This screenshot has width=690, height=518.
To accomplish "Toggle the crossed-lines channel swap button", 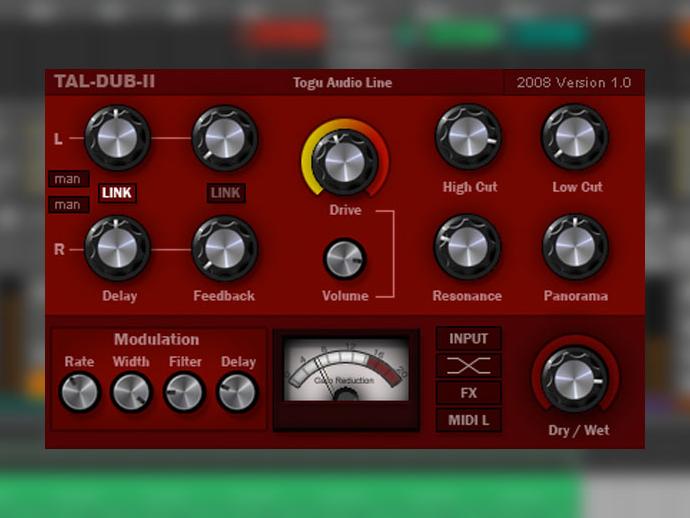I will pos(469,366).
